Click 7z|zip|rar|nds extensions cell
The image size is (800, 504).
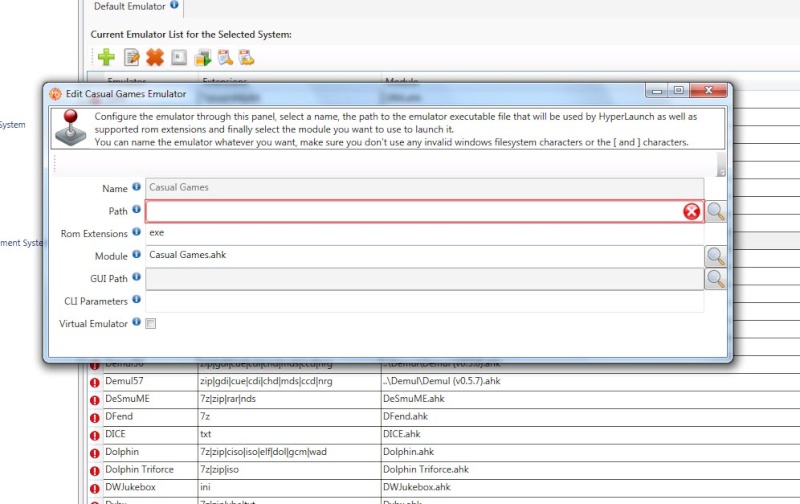click(289, 399)
